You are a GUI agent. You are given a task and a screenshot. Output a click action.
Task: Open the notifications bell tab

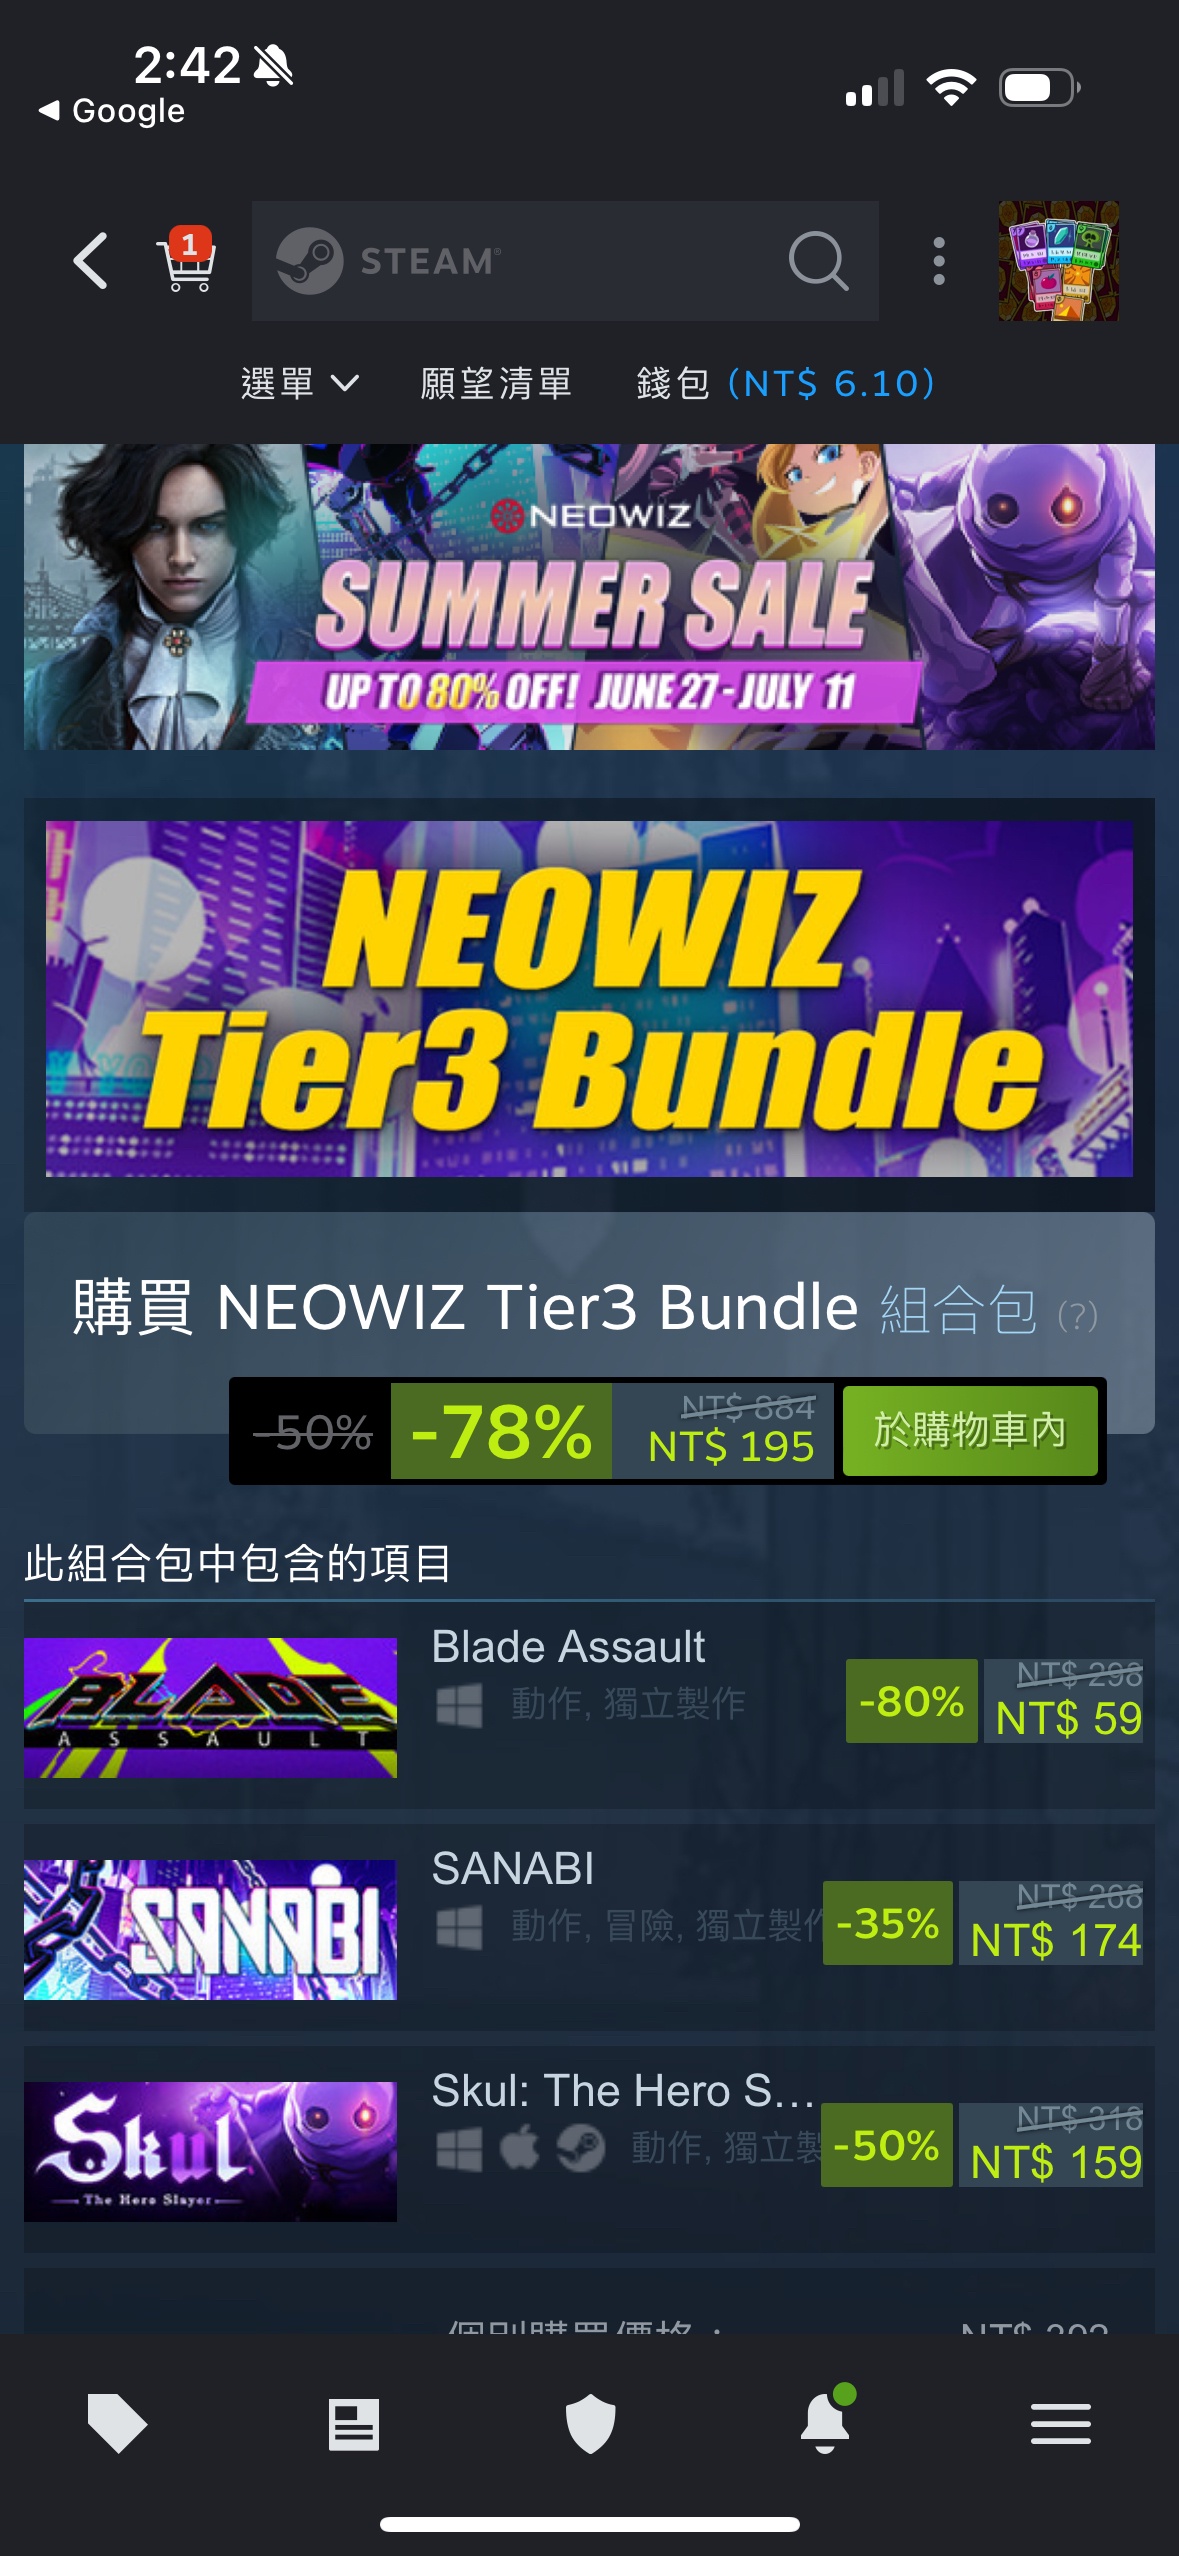click(x=826, y=2422)
